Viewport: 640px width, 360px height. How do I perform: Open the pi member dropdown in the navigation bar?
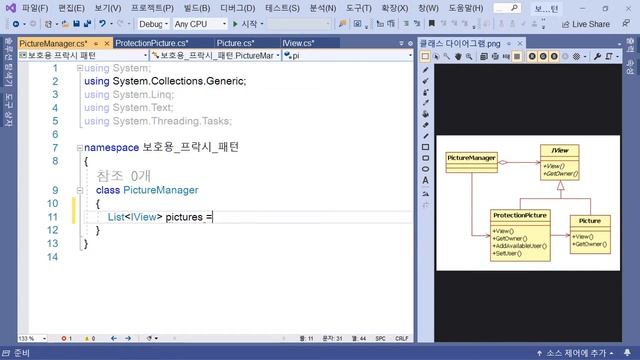[x=348, y=55]
